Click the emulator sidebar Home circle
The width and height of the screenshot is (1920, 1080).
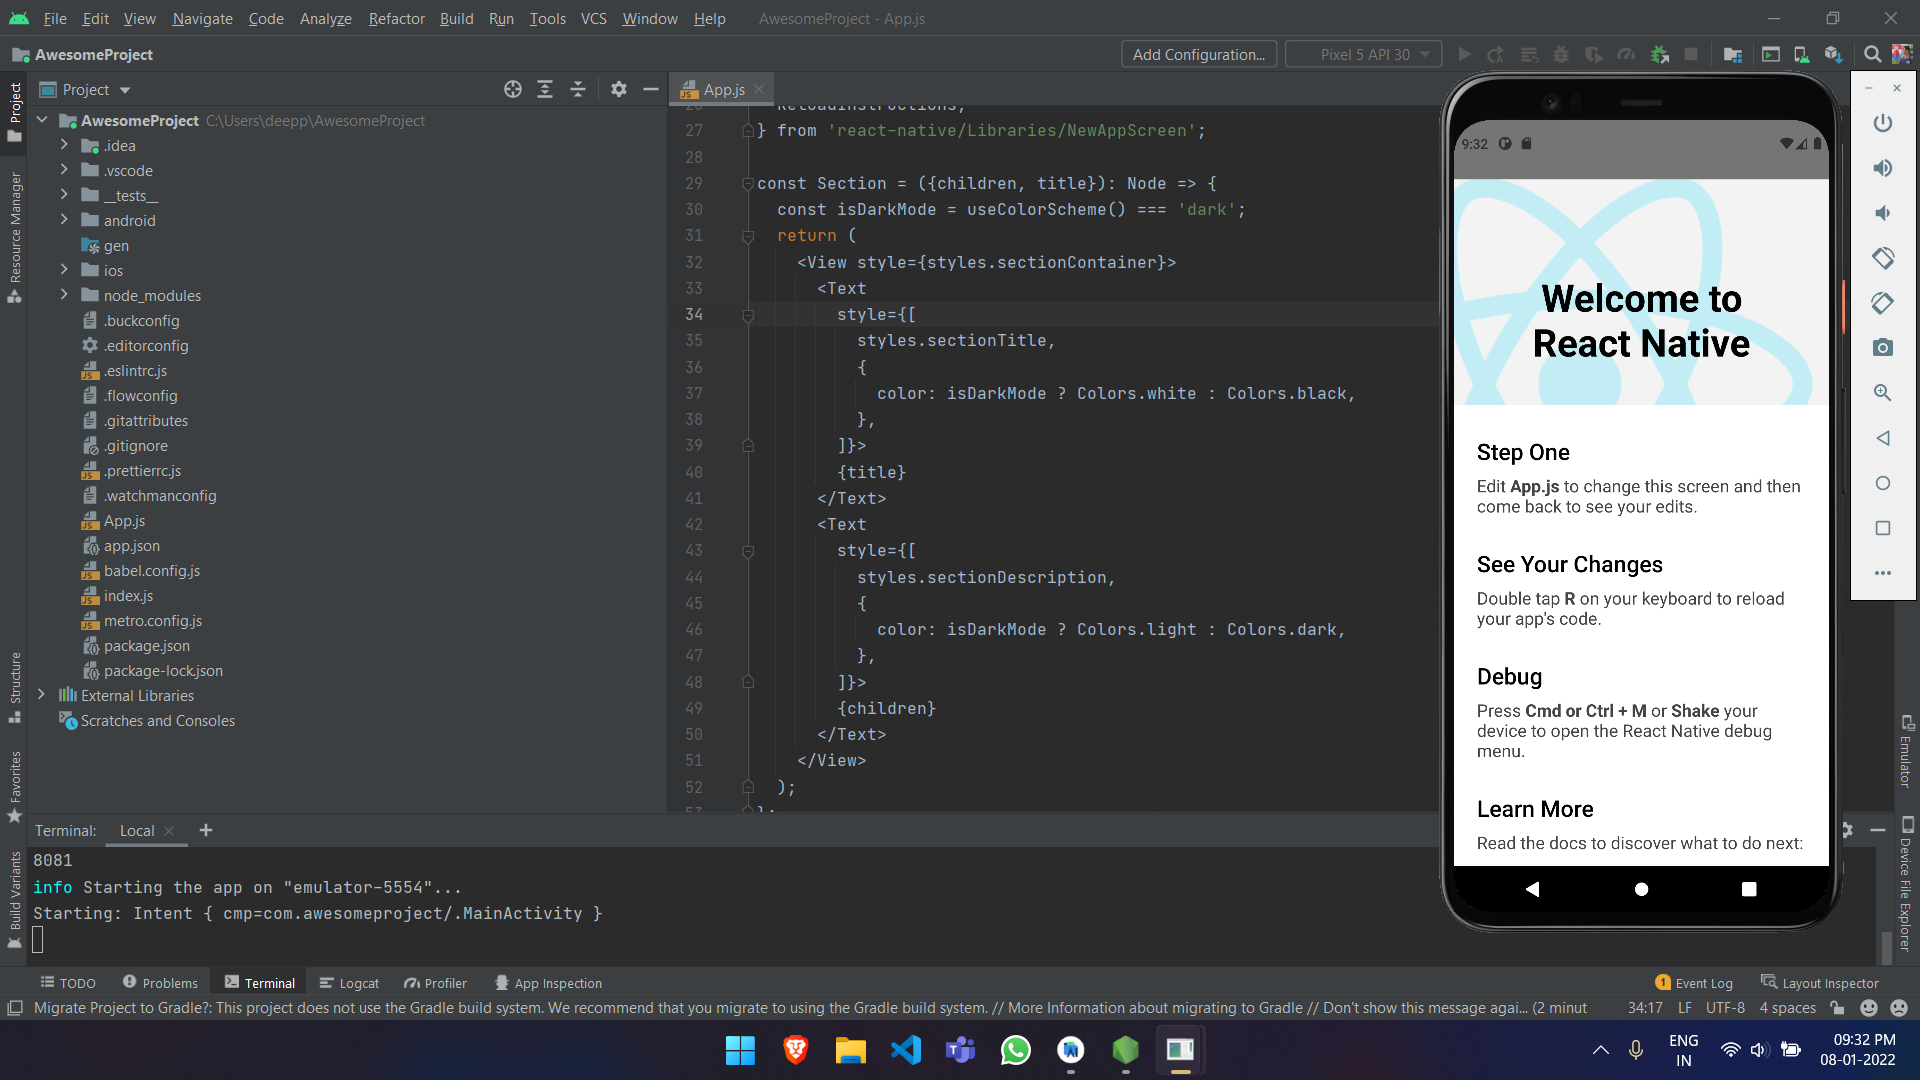(1883, 483)
